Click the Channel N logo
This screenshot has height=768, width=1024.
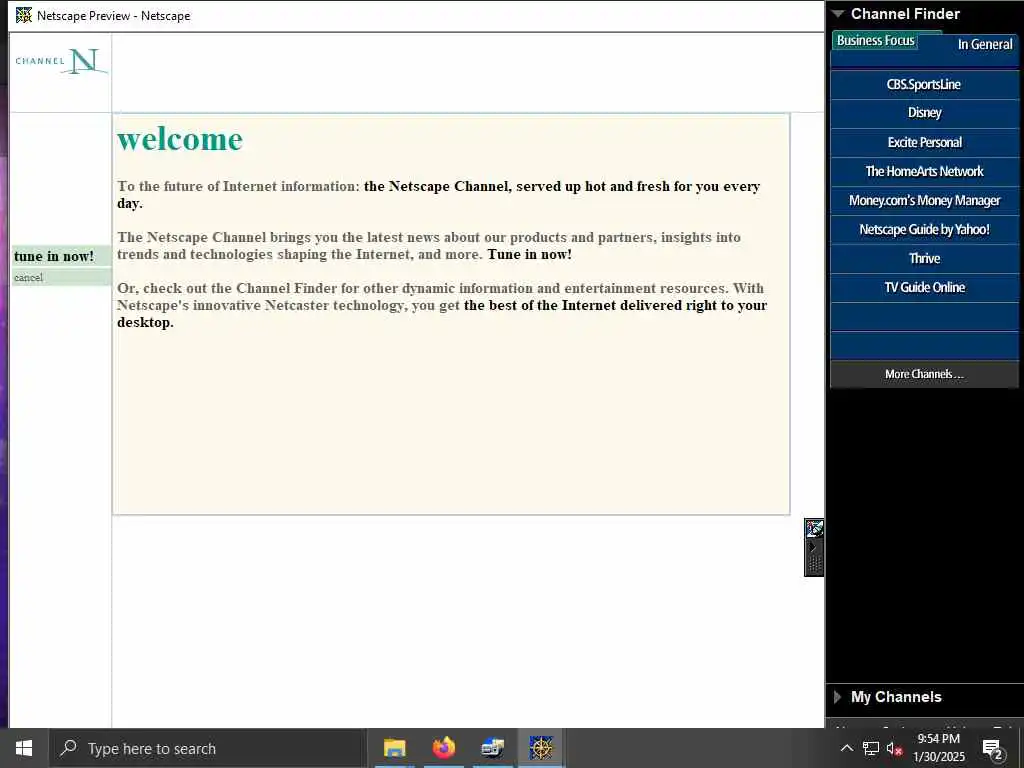tap(61, 61)
